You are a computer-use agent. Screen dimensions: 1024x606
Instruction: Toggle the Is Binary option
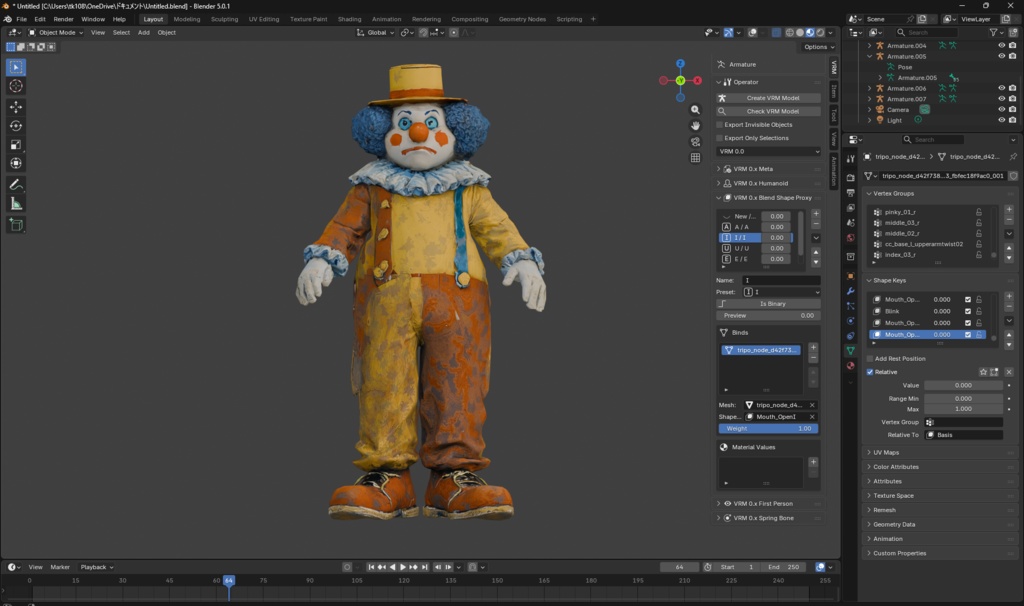click(768, 304)
